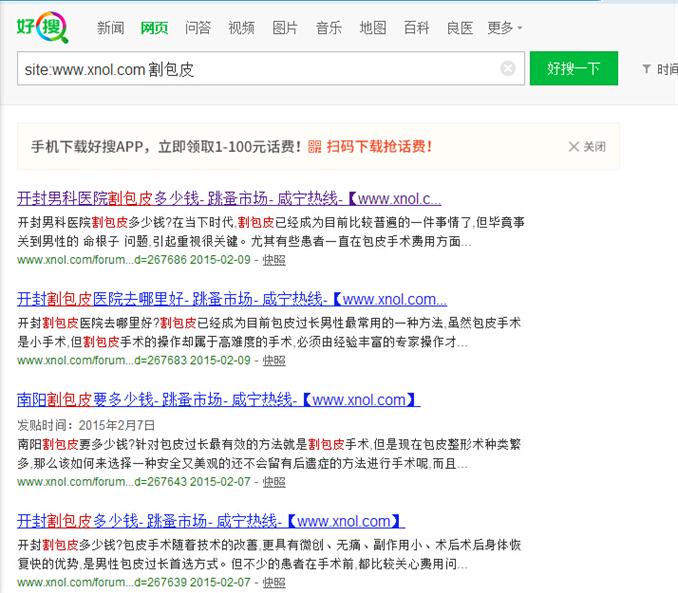Image resolution: width=678 pixels, height=593 pixels.
Task: Open result 开封割包皮多少钱
Action: 211,521
